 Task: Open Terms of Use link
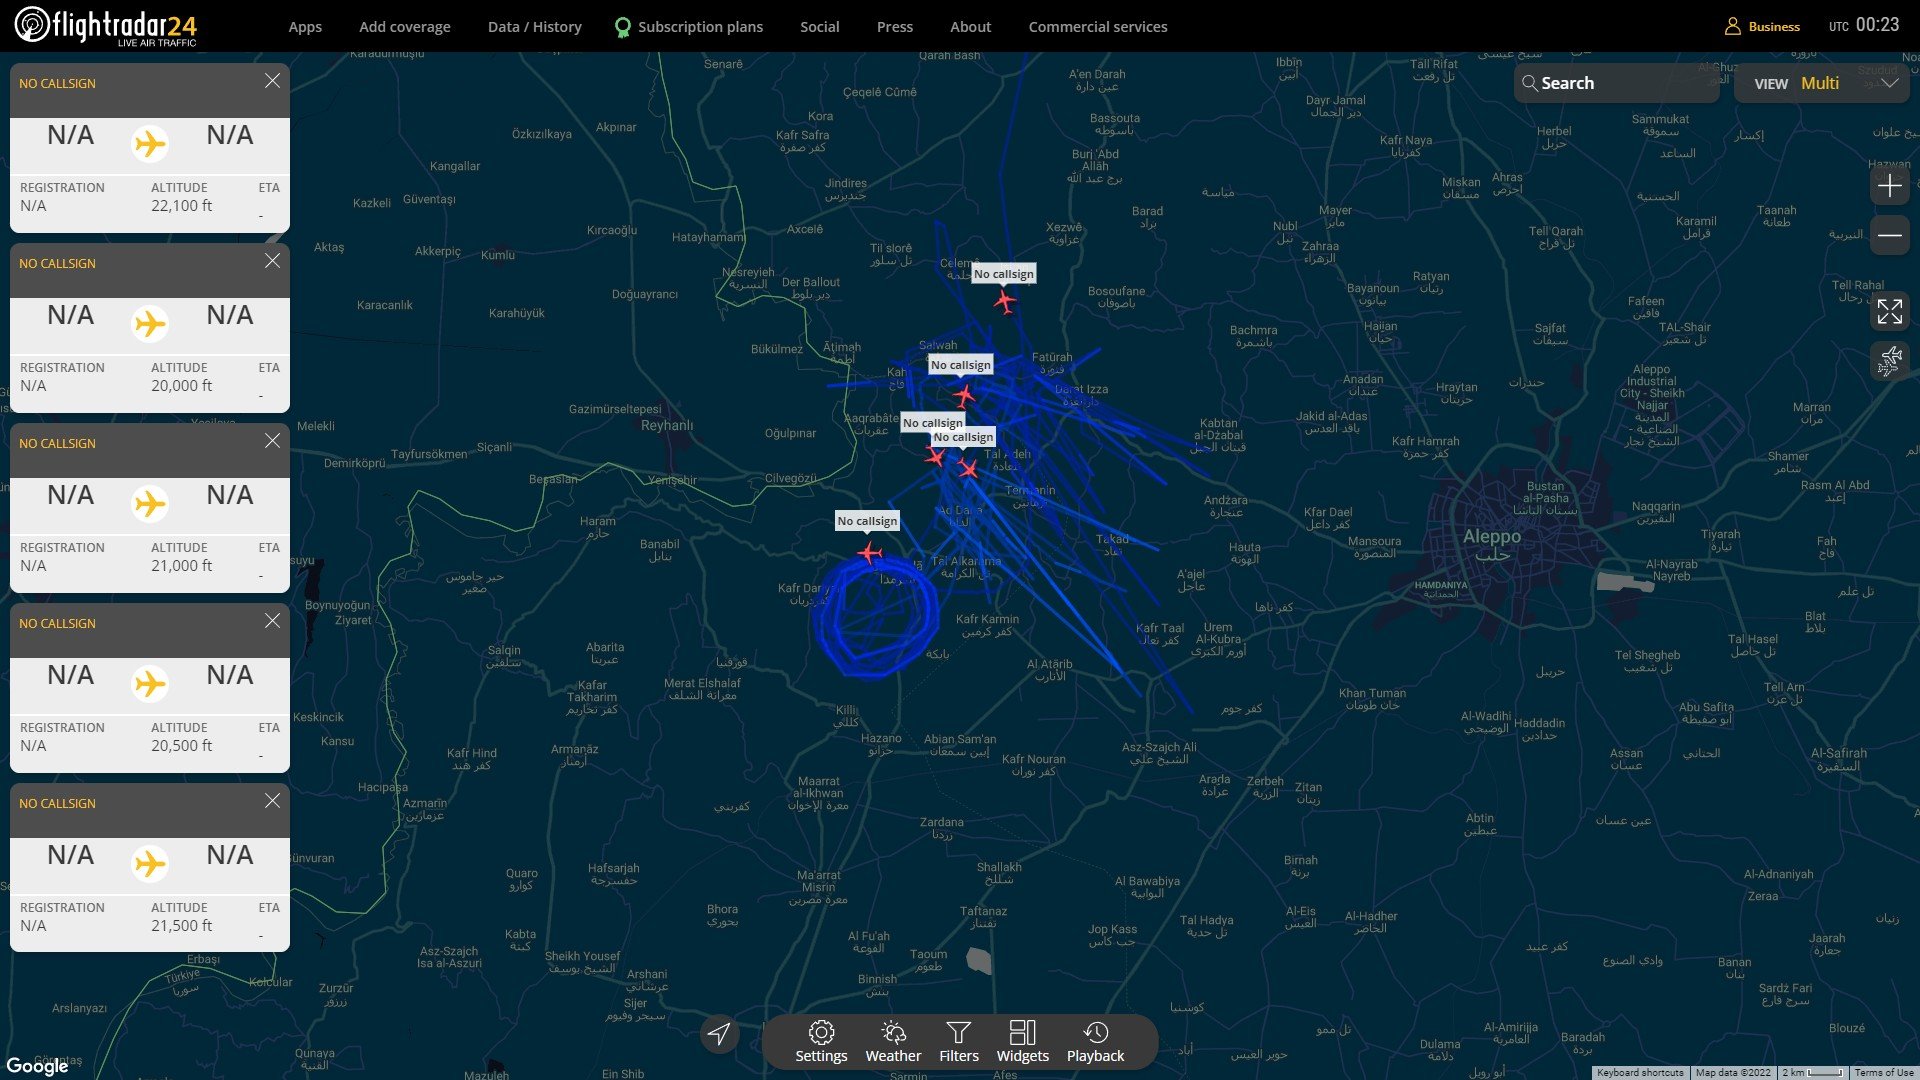point(1884,1073)
